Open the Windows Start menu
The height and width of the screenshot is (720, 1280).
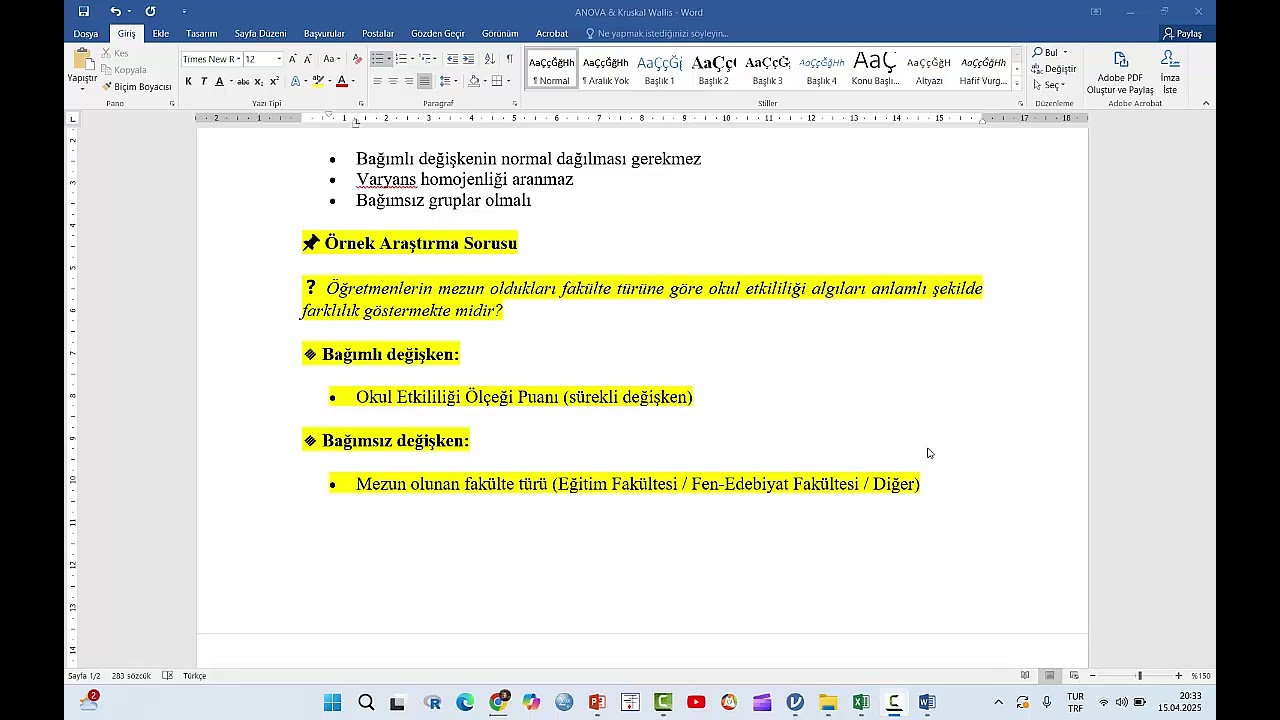[x=333, y=703]
